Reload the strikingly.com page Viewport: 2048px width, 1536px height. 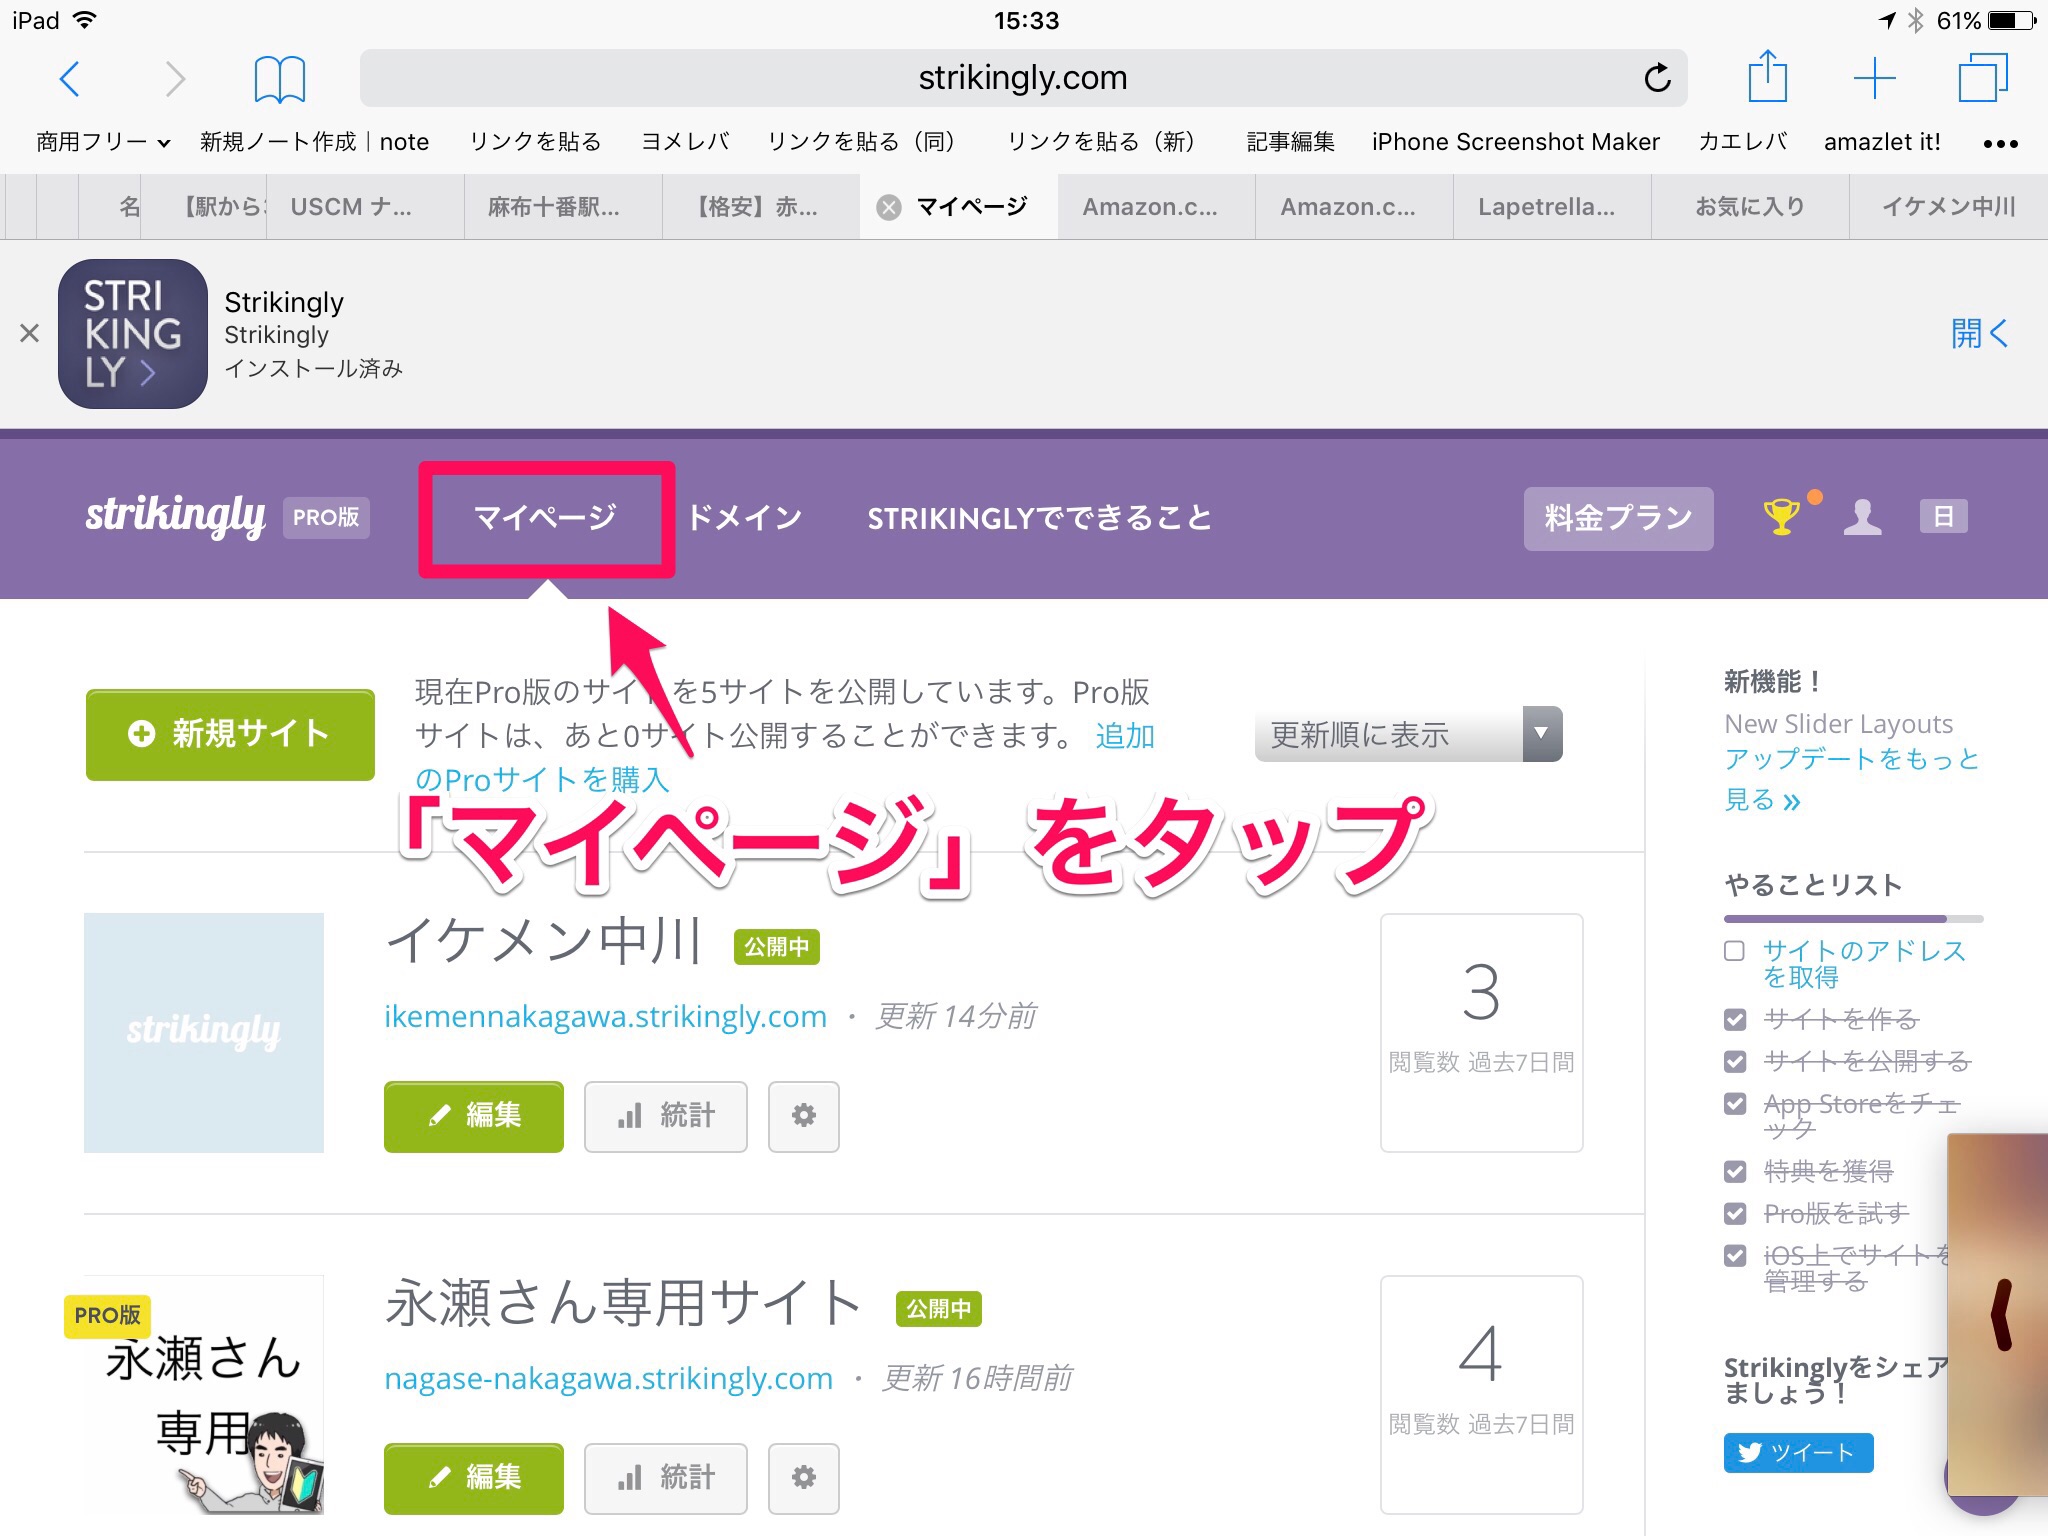coord(1657,78)
